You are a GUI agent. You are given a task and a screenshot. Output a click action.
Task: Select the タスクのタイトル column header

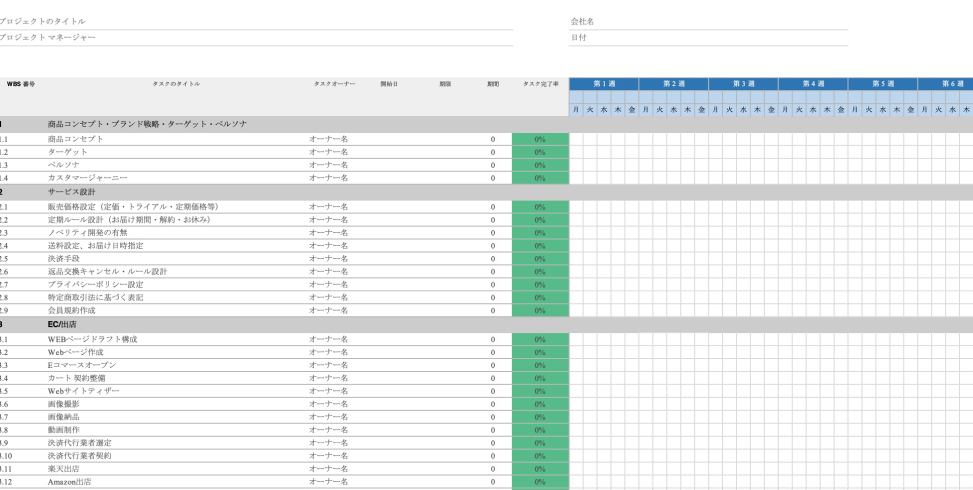point(176,84)
